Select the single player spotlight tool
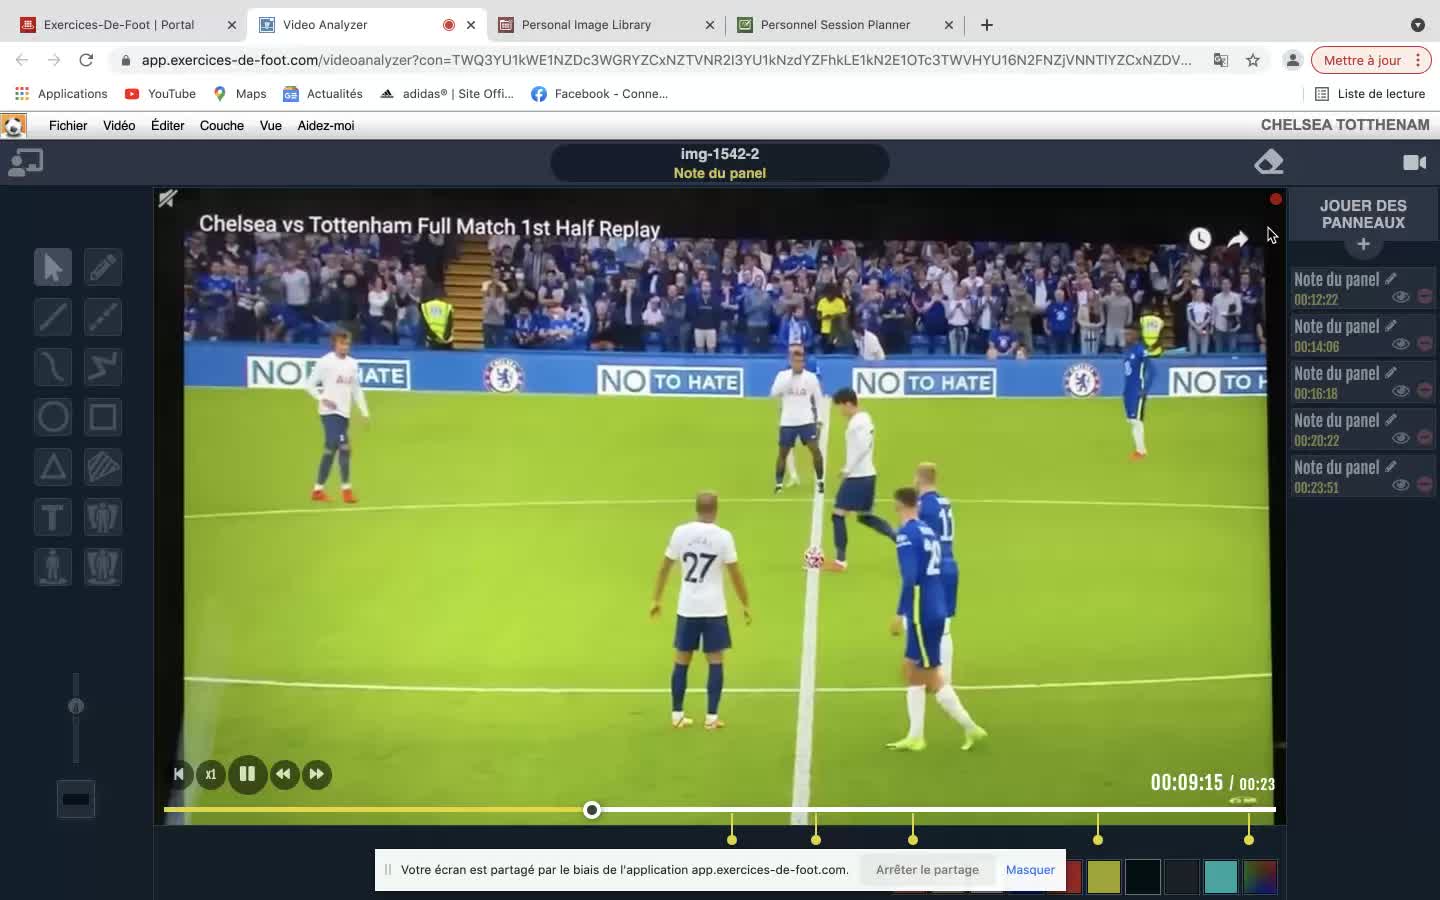 53,567
